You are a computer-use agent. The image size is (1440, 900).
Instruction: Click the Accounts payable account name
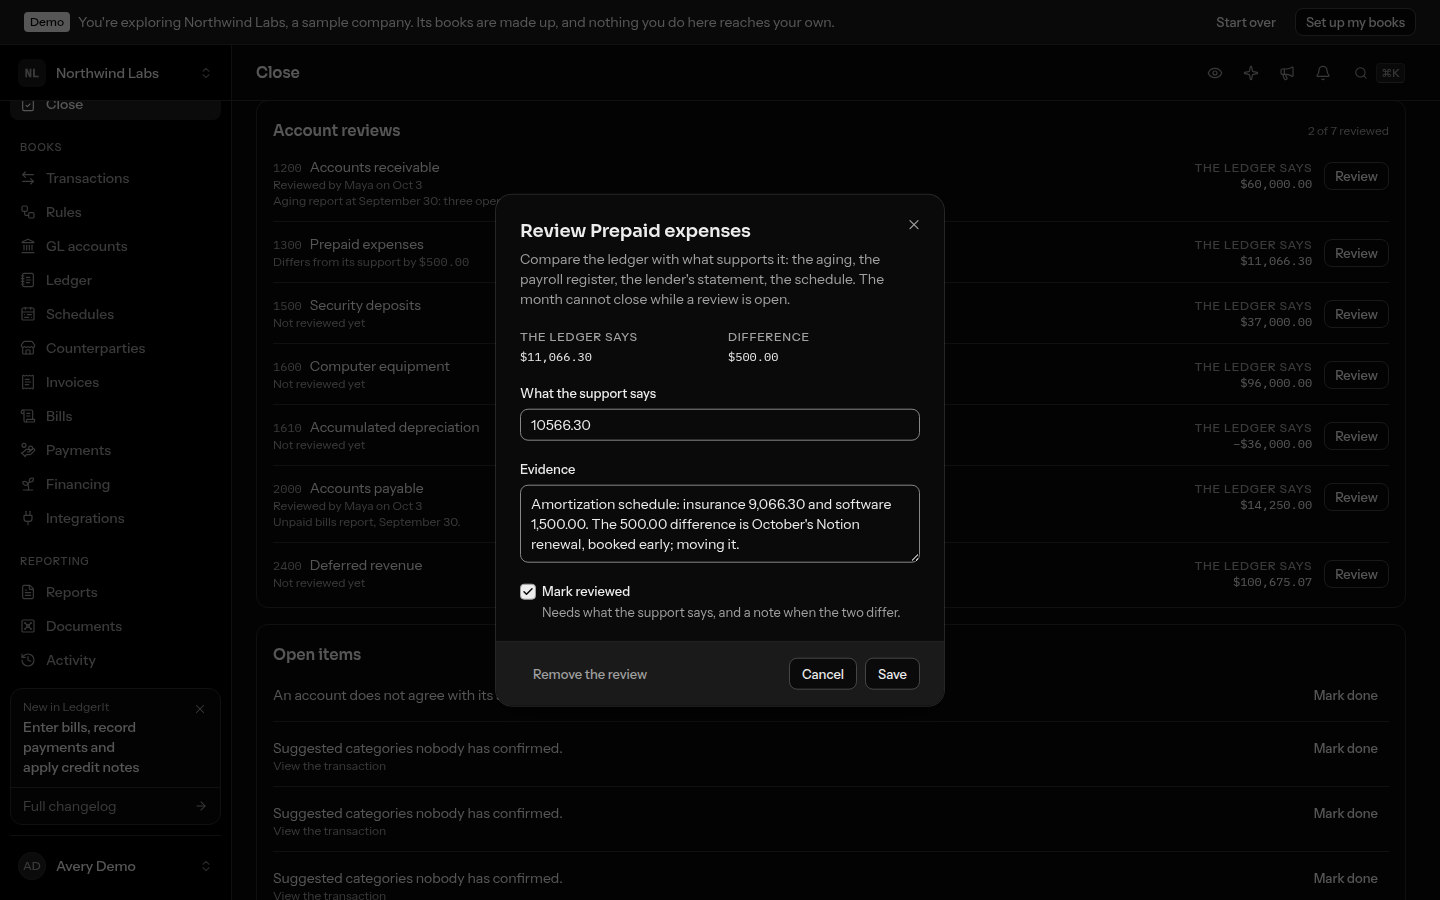tap(367, 488)
